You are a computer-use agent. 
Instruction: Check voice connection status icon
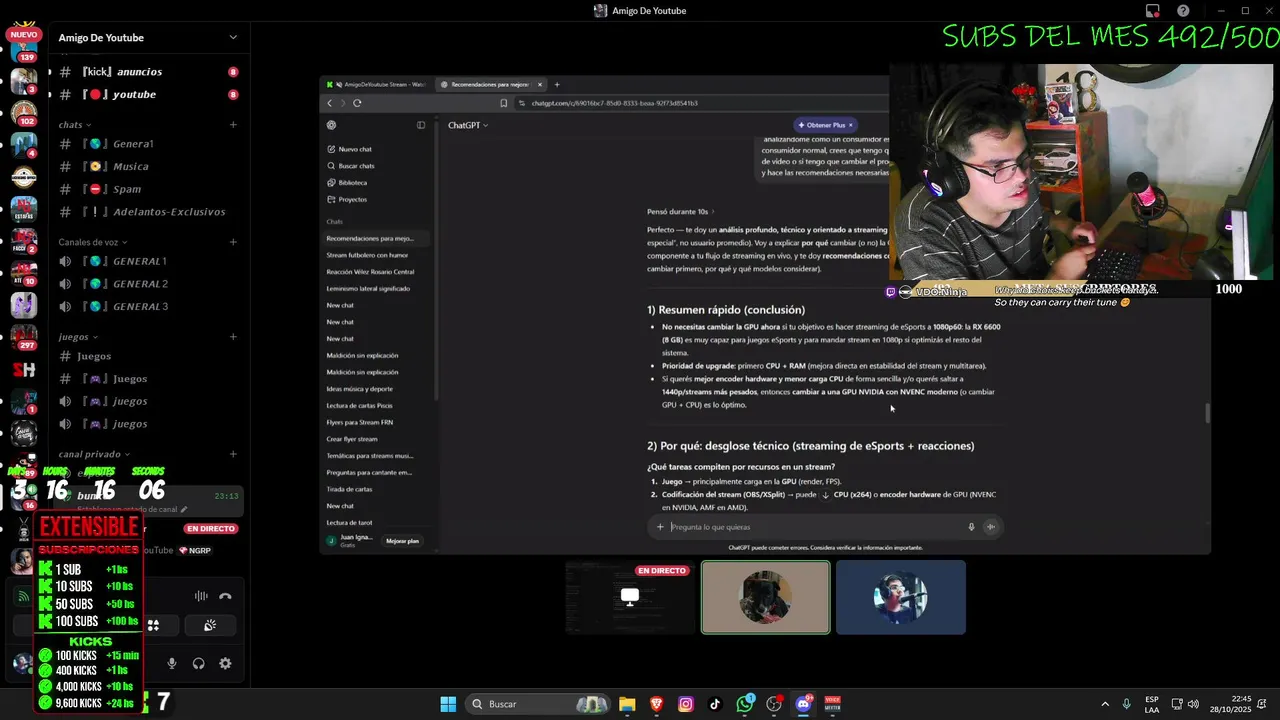(24, 597)
